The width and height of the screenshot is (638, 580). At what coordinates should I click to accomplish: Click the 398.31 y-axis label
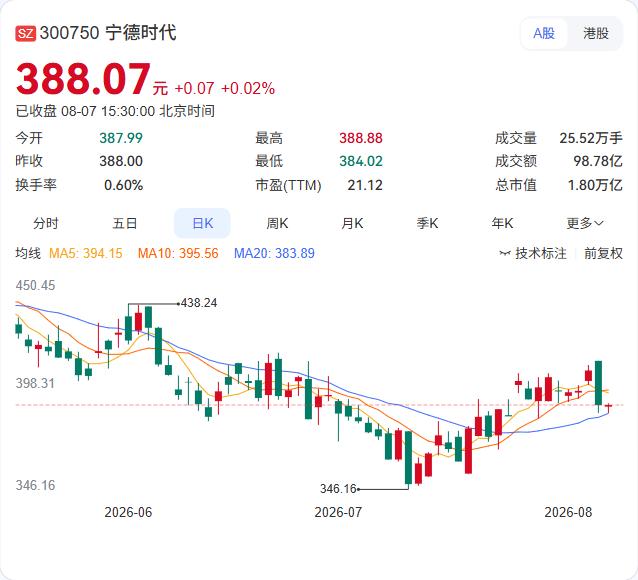[35, 383]
